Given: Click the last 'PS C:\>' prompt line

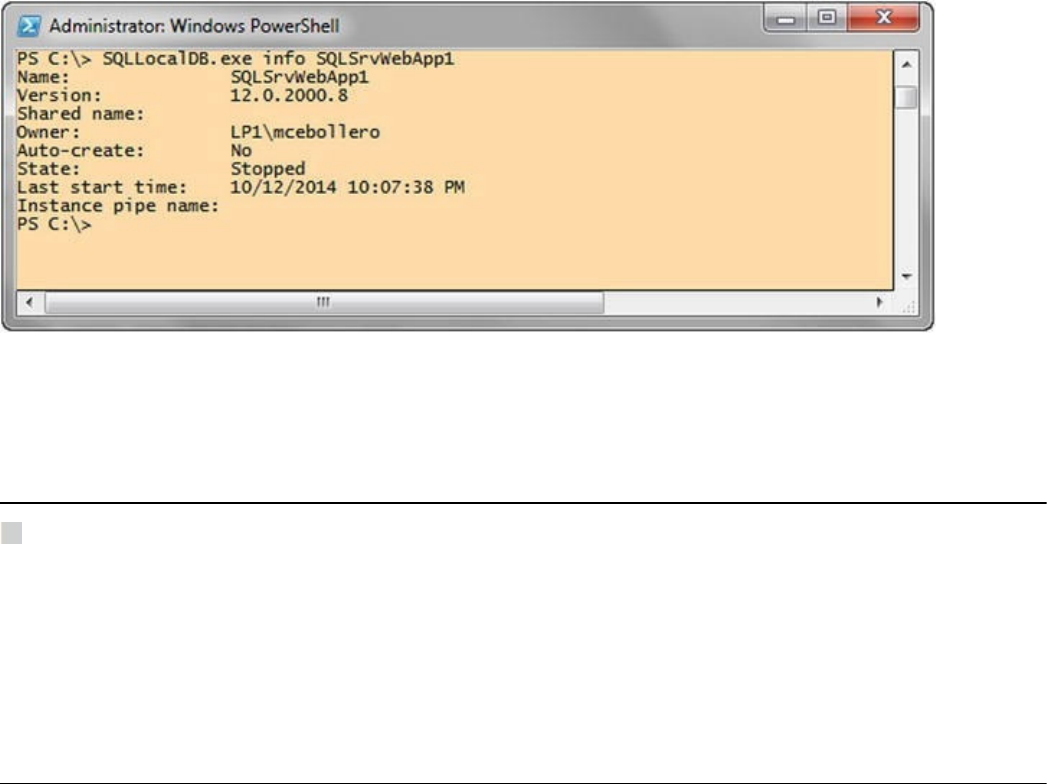Looking at the screenshot, I should [54, 224].
